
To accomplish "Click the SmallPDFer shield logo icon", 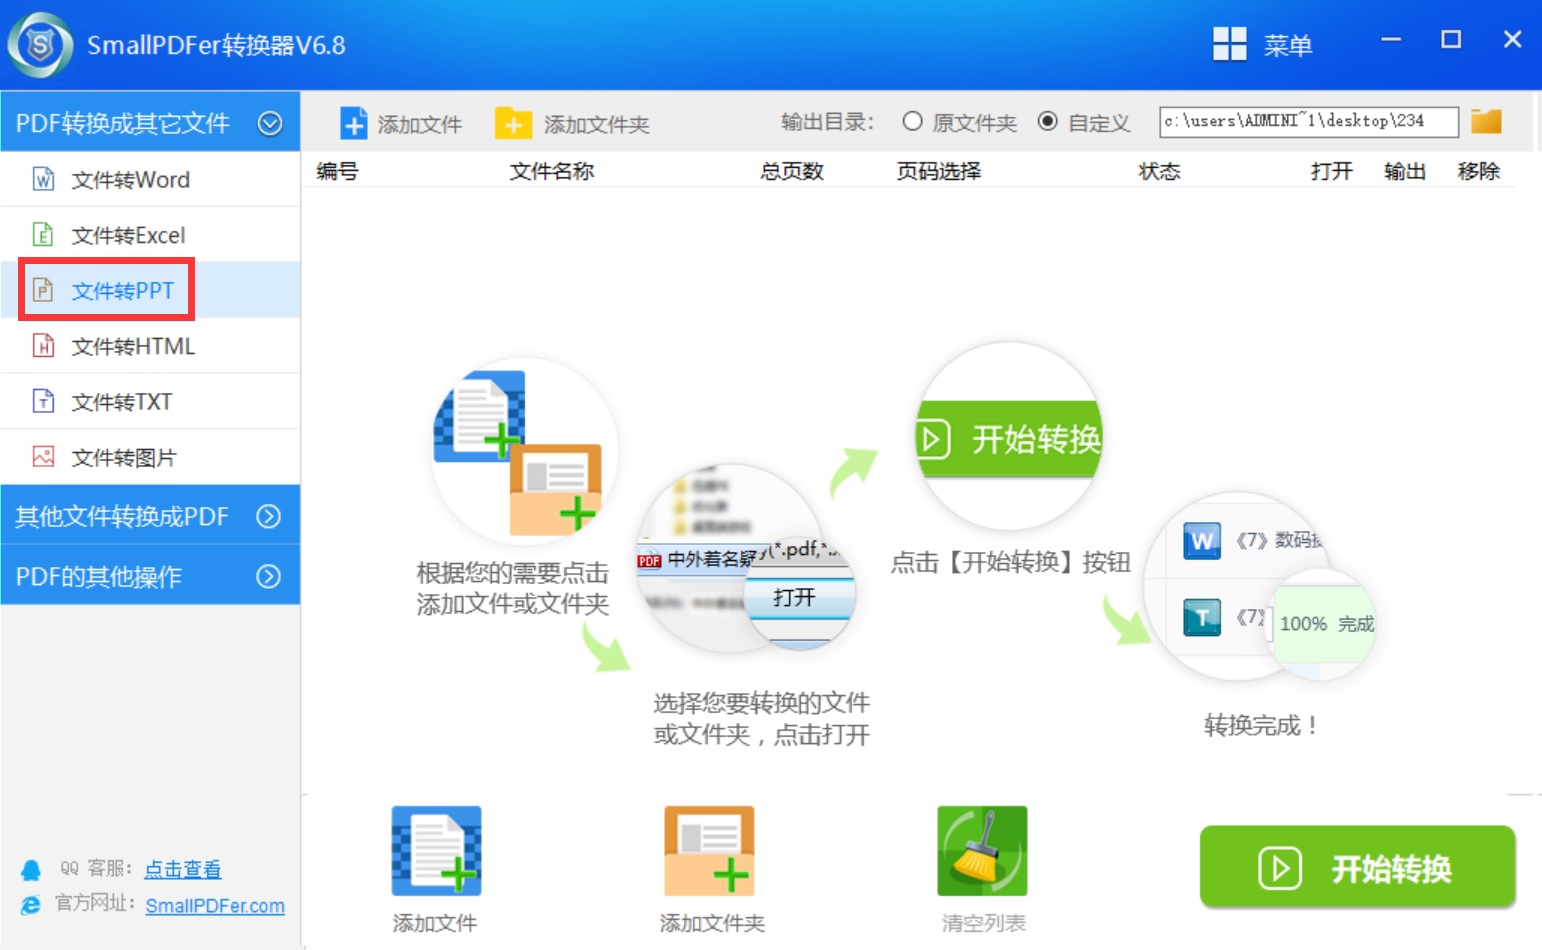I will point(40,45).
